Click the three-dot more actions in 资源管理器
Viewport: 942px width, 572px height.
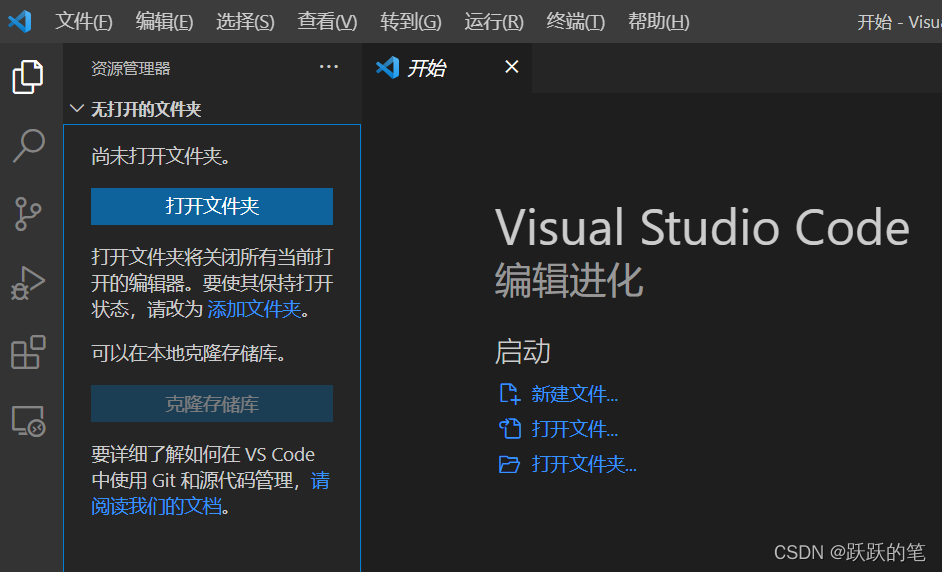(329, 67)
